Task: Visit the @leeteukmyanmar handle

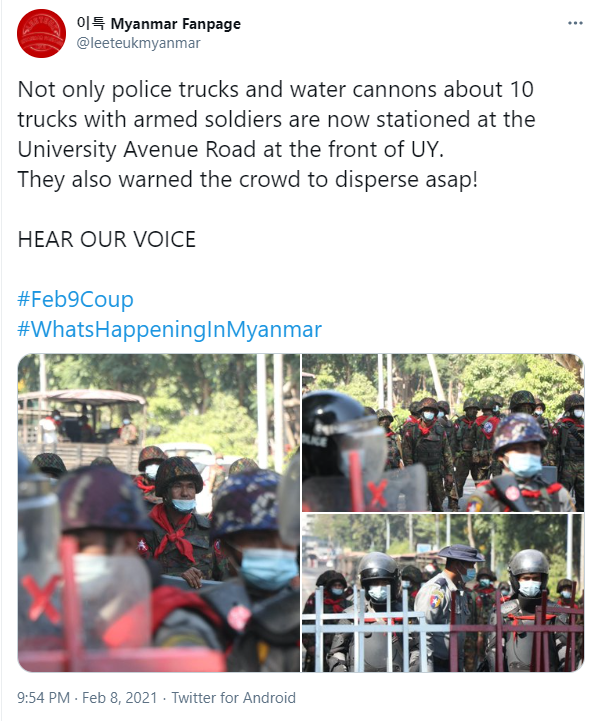Action: point(138,43)
